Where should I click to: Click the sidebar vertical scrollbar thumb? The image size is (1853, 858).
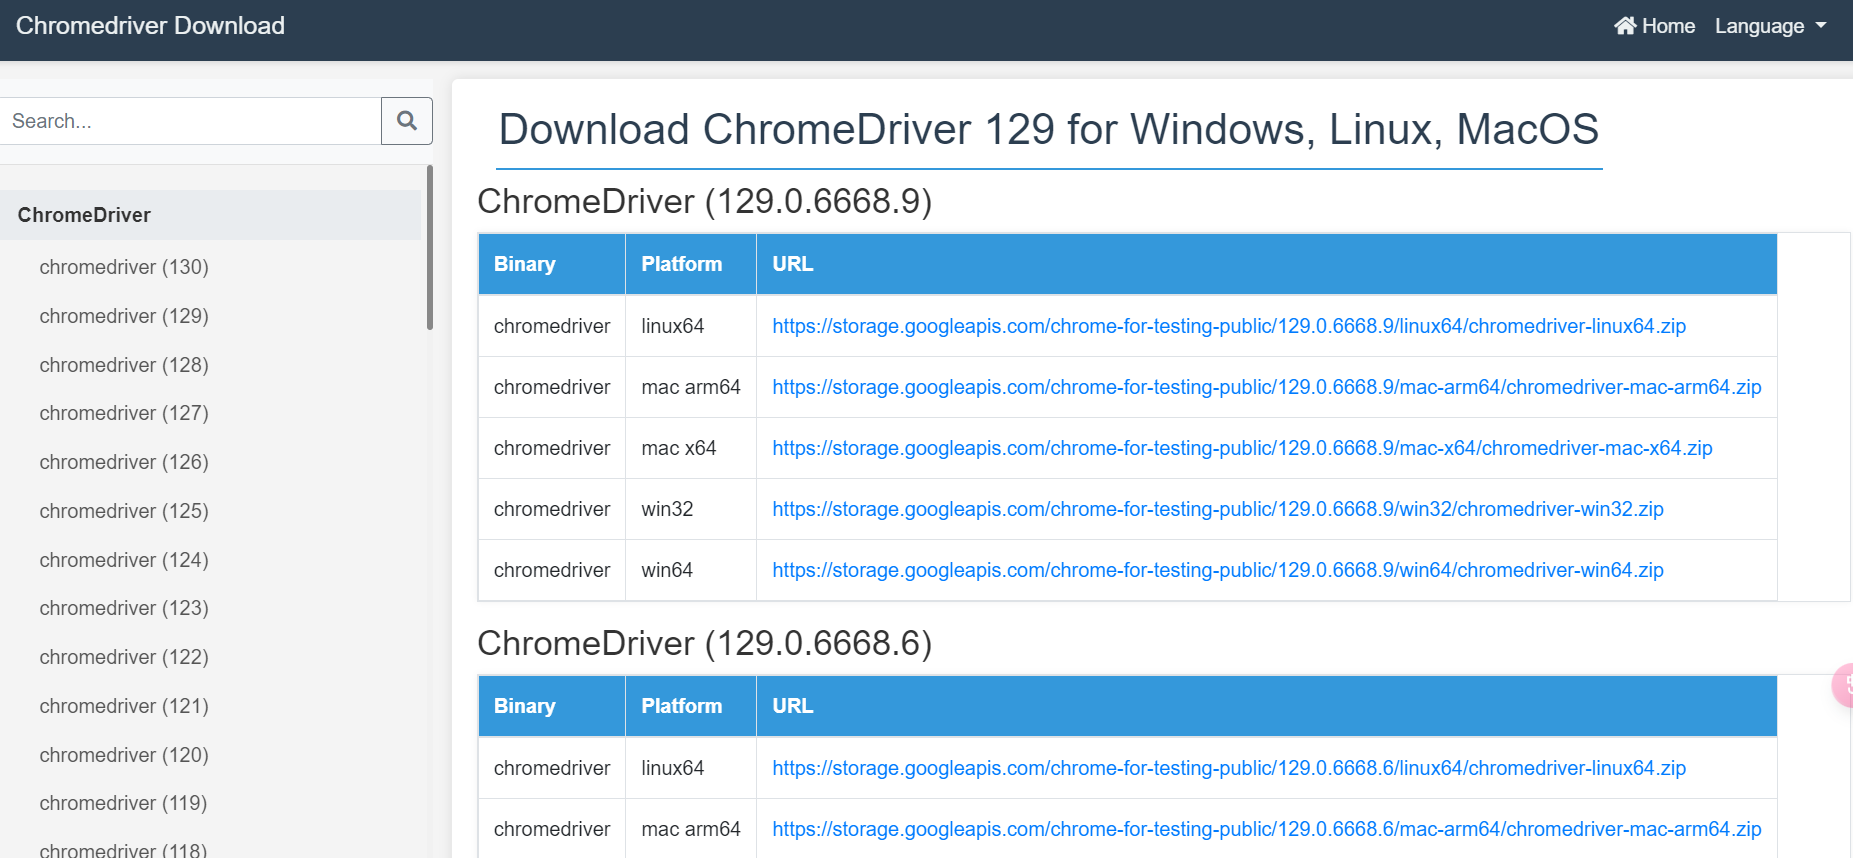[430, 247]
